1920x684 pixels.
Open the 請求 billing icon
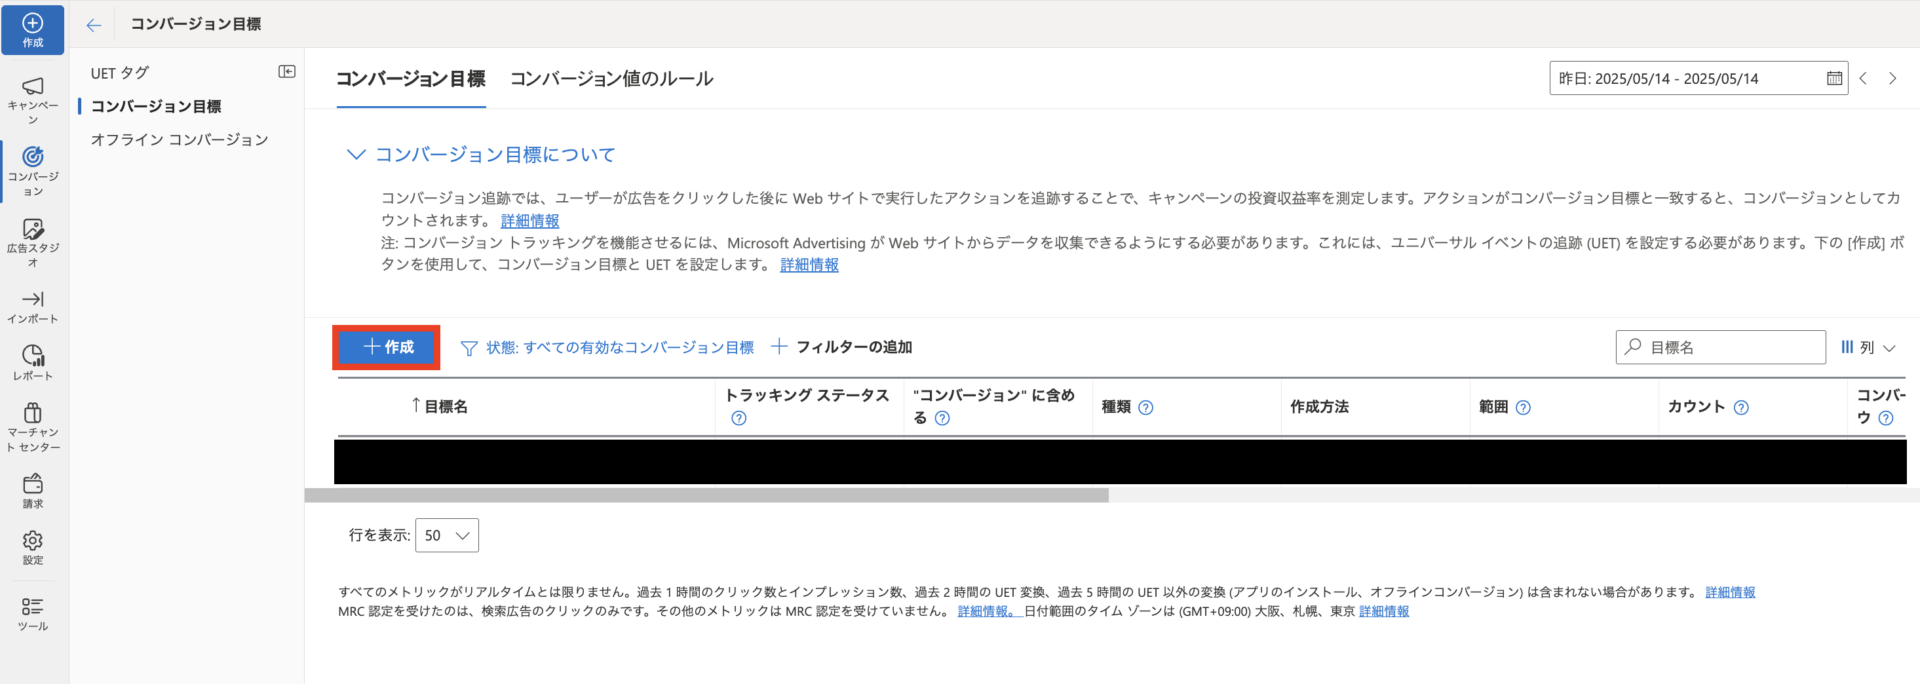[x=33, y=483]
